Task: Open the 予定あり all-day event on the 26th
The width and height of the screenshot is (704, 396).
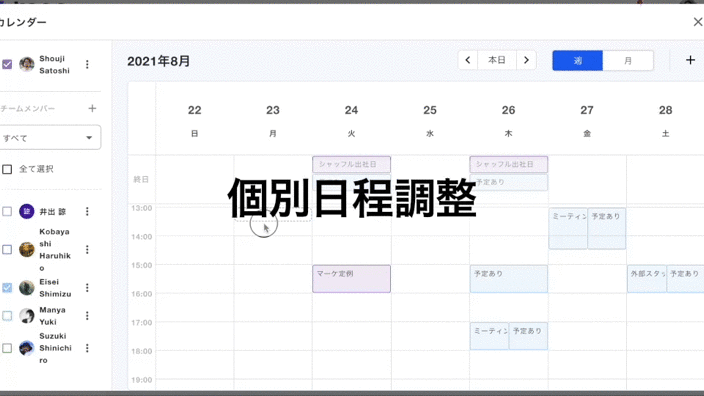Action: point(509,182)
